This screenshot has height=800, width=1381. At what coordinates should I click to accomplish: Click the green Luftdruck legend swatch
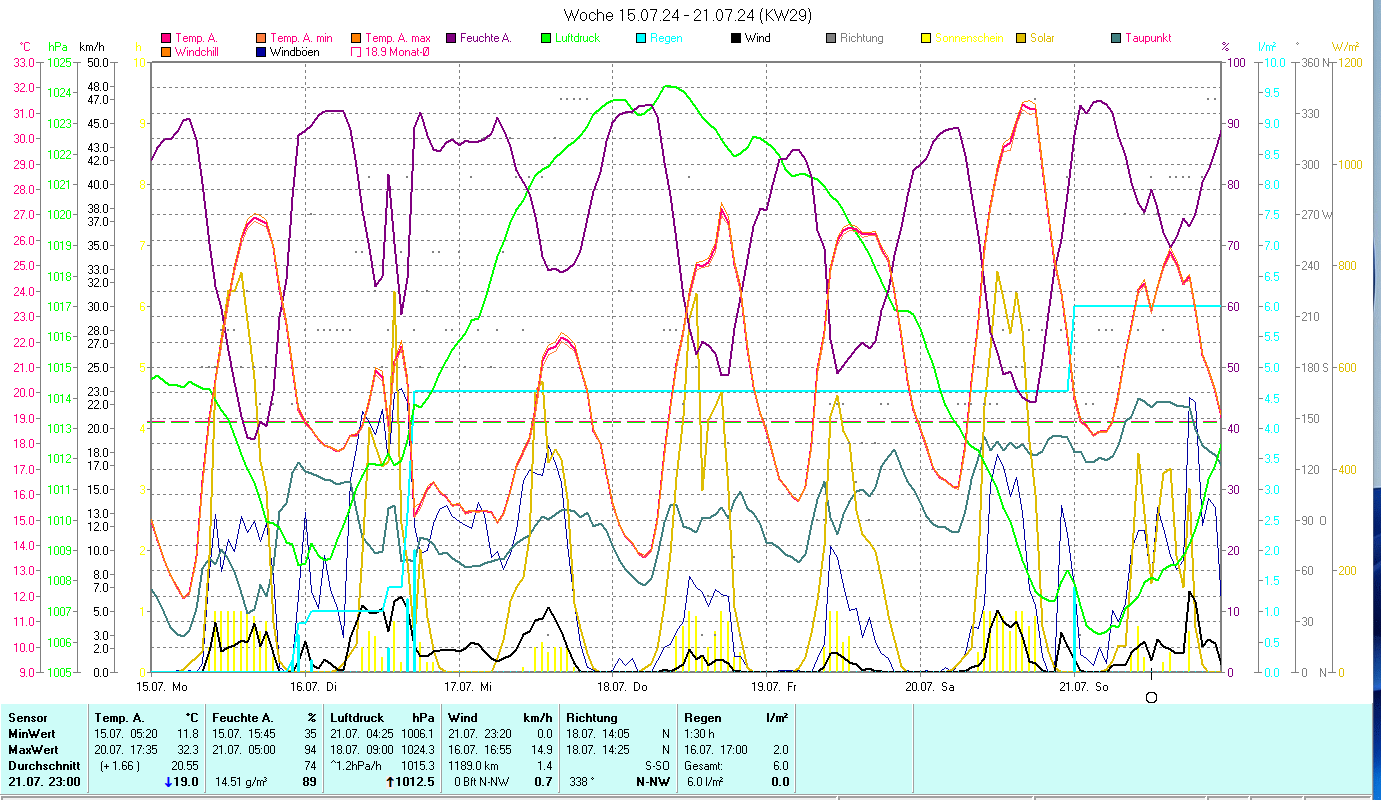point(544,38)
